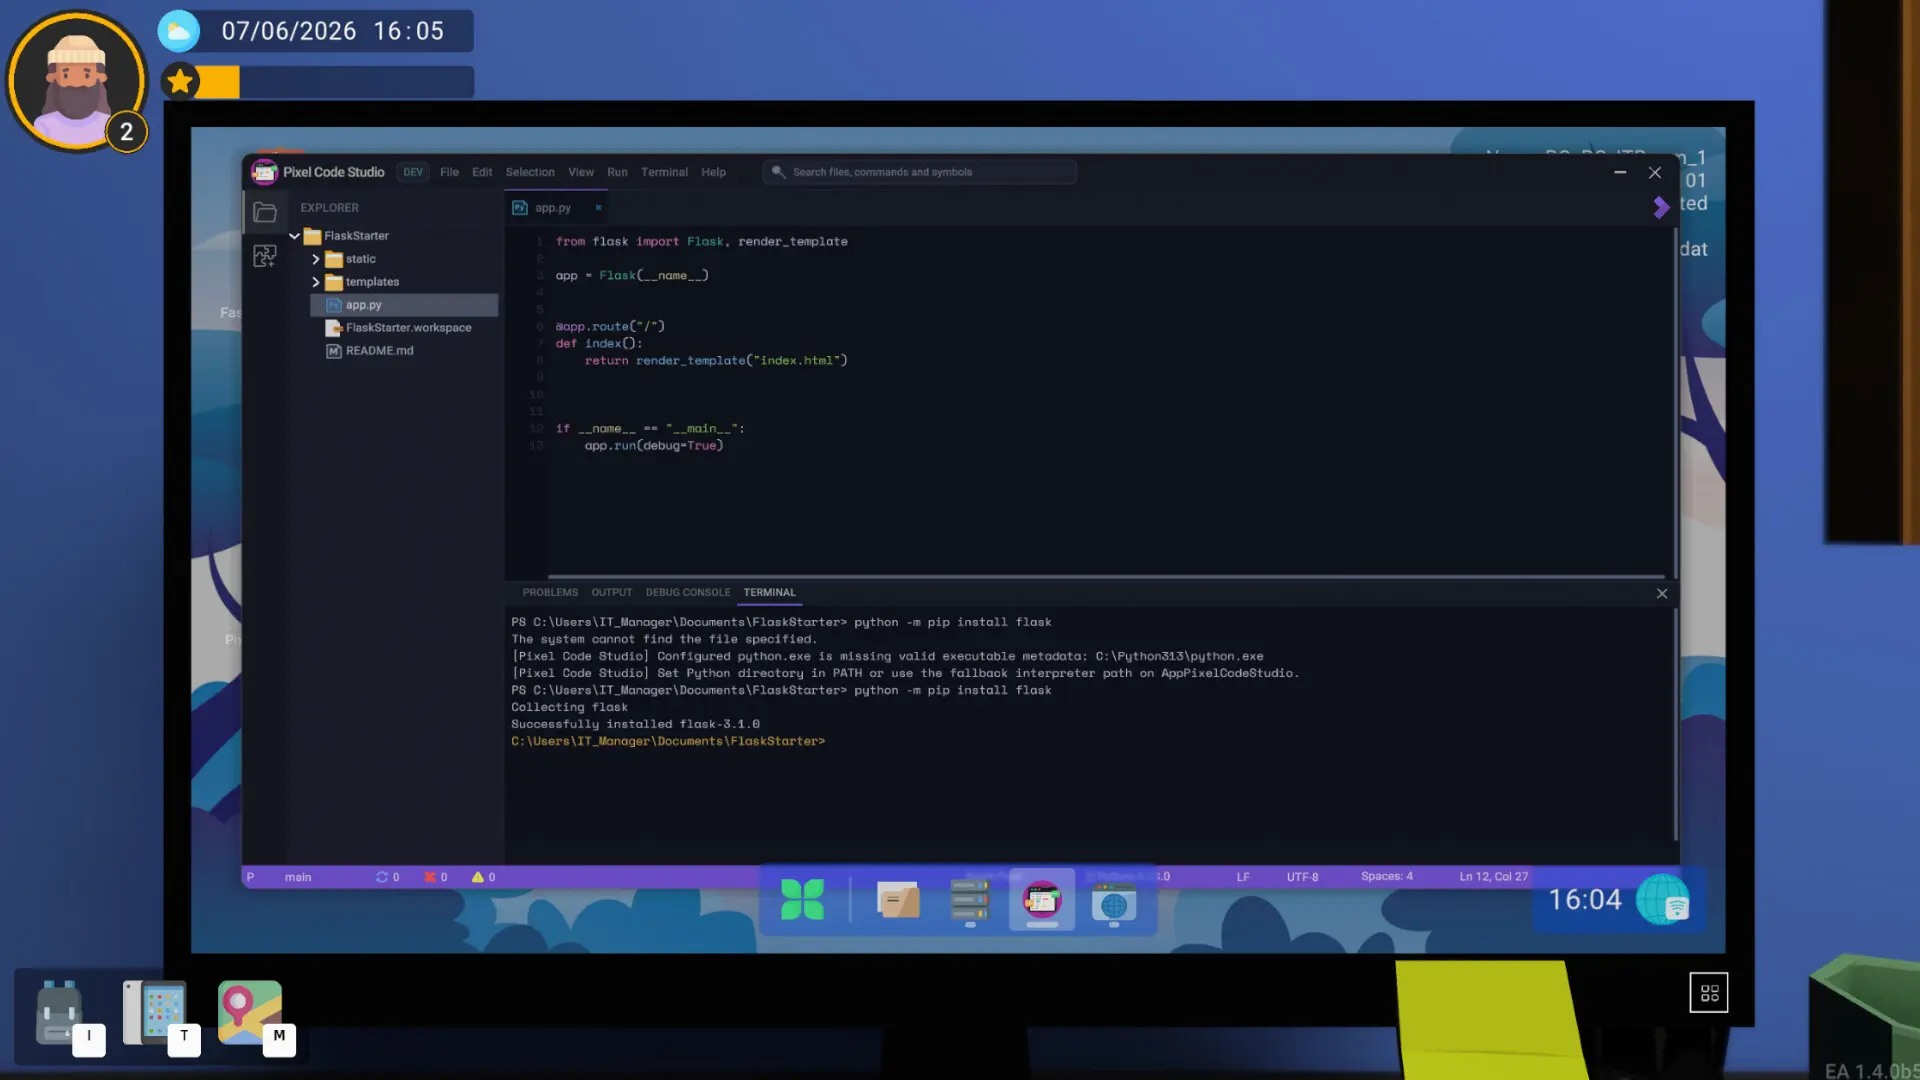Image resolution: width=1920 pixels, height=1080 pixels.
Task: Open the web browser globe in the taskbar
Action: click(1113, 903)
